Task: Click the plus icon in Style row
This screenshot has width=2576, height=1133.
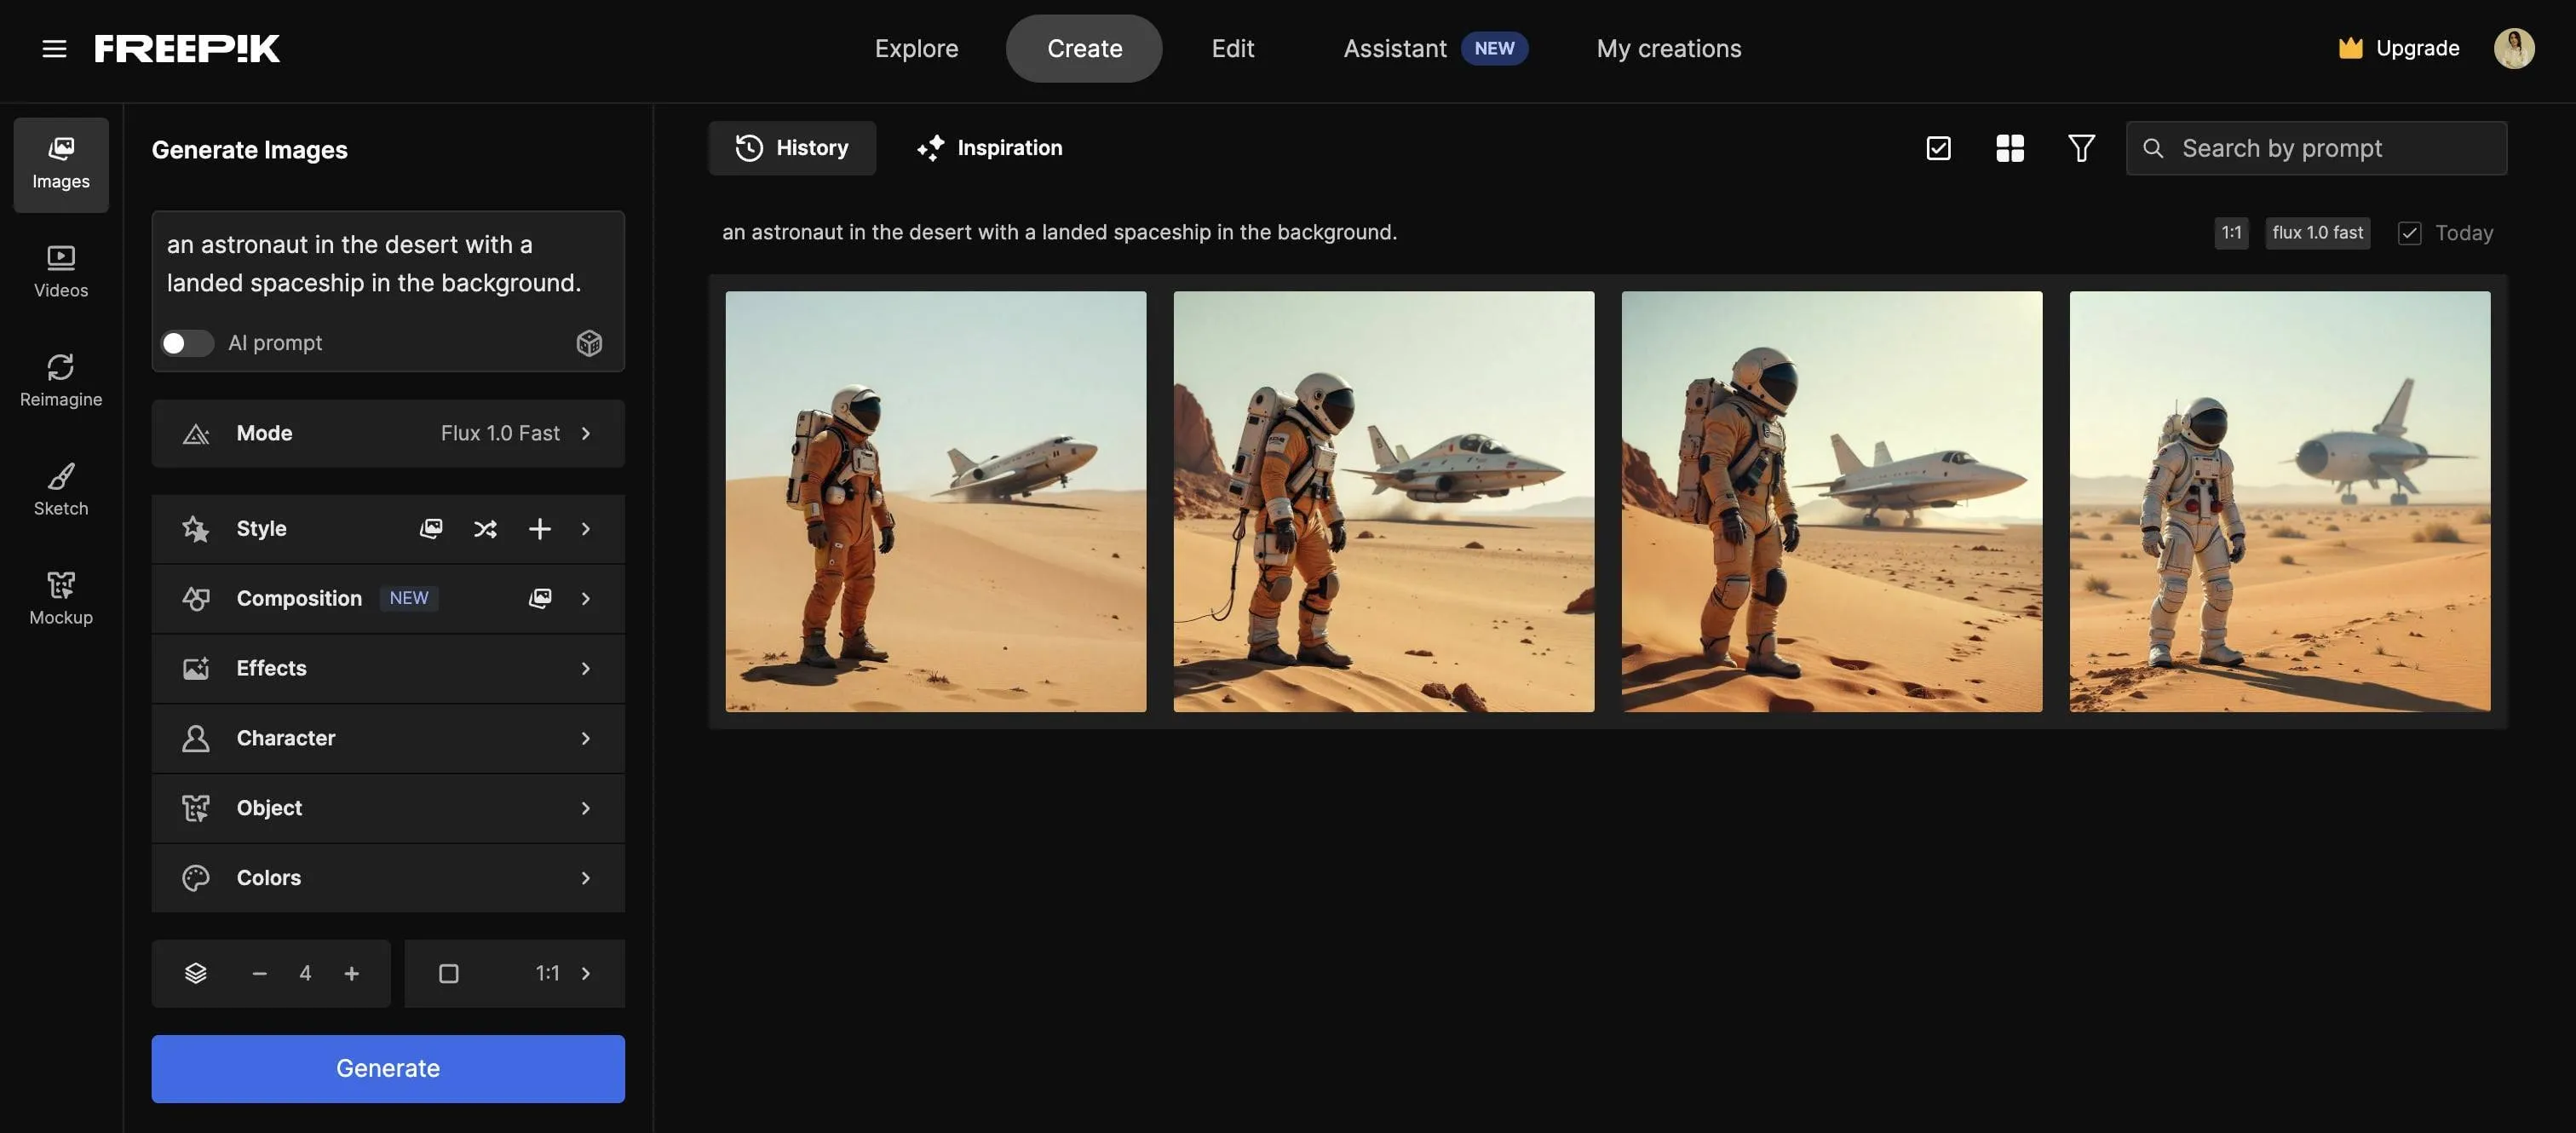Action: pyautogui.click(x=539, y=529)
